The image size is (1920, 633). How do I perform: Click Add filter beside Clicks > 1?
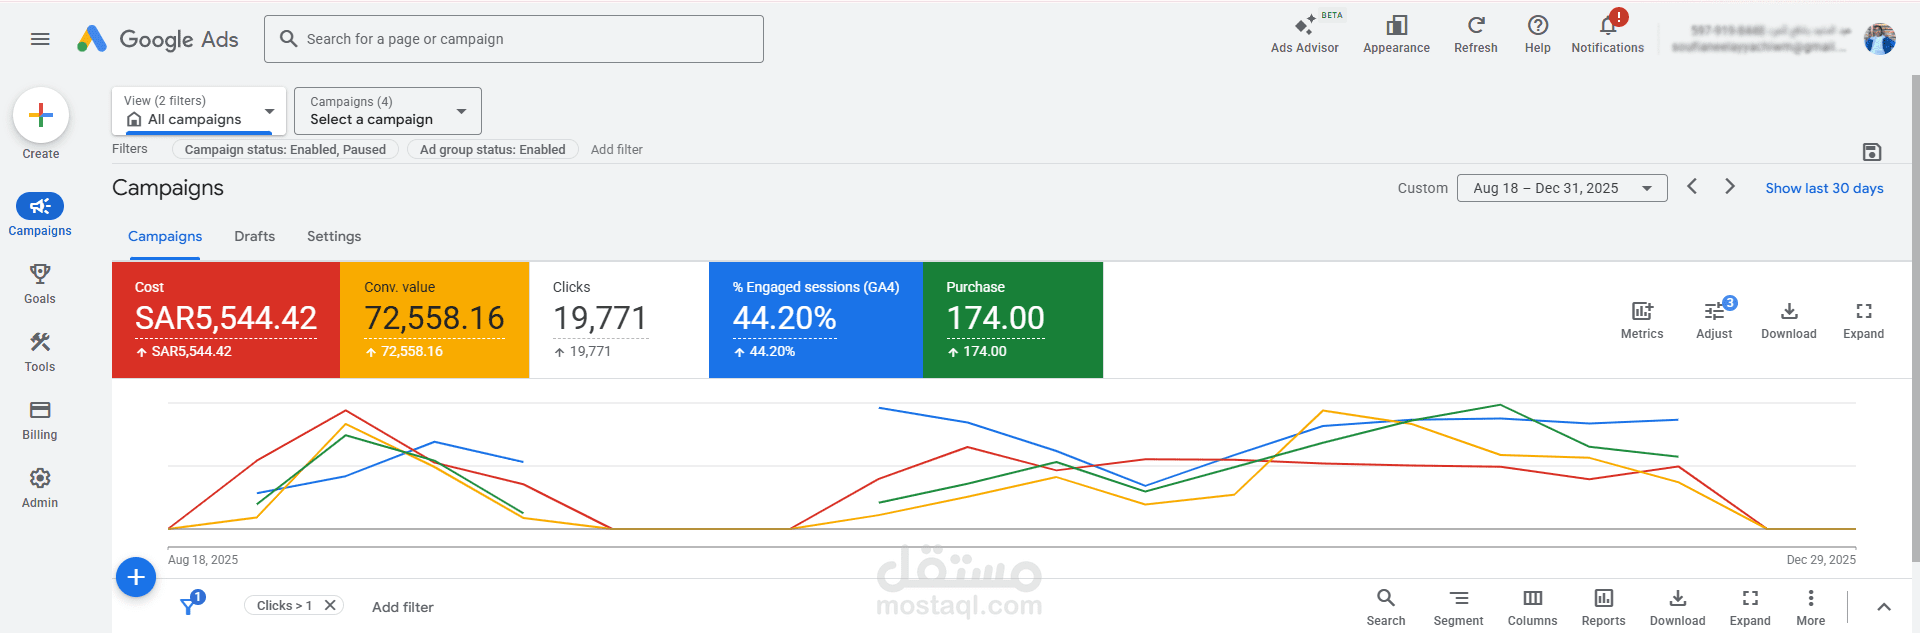[403, 607]
